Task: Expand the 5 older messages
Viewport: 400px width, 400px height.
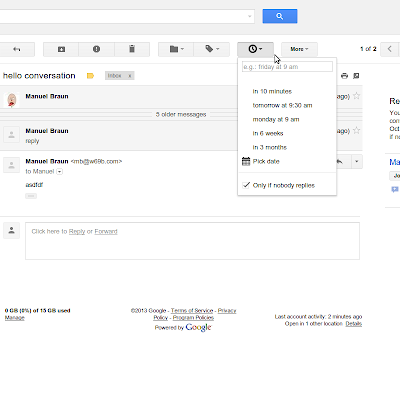Action: click(x=181, y=114)
